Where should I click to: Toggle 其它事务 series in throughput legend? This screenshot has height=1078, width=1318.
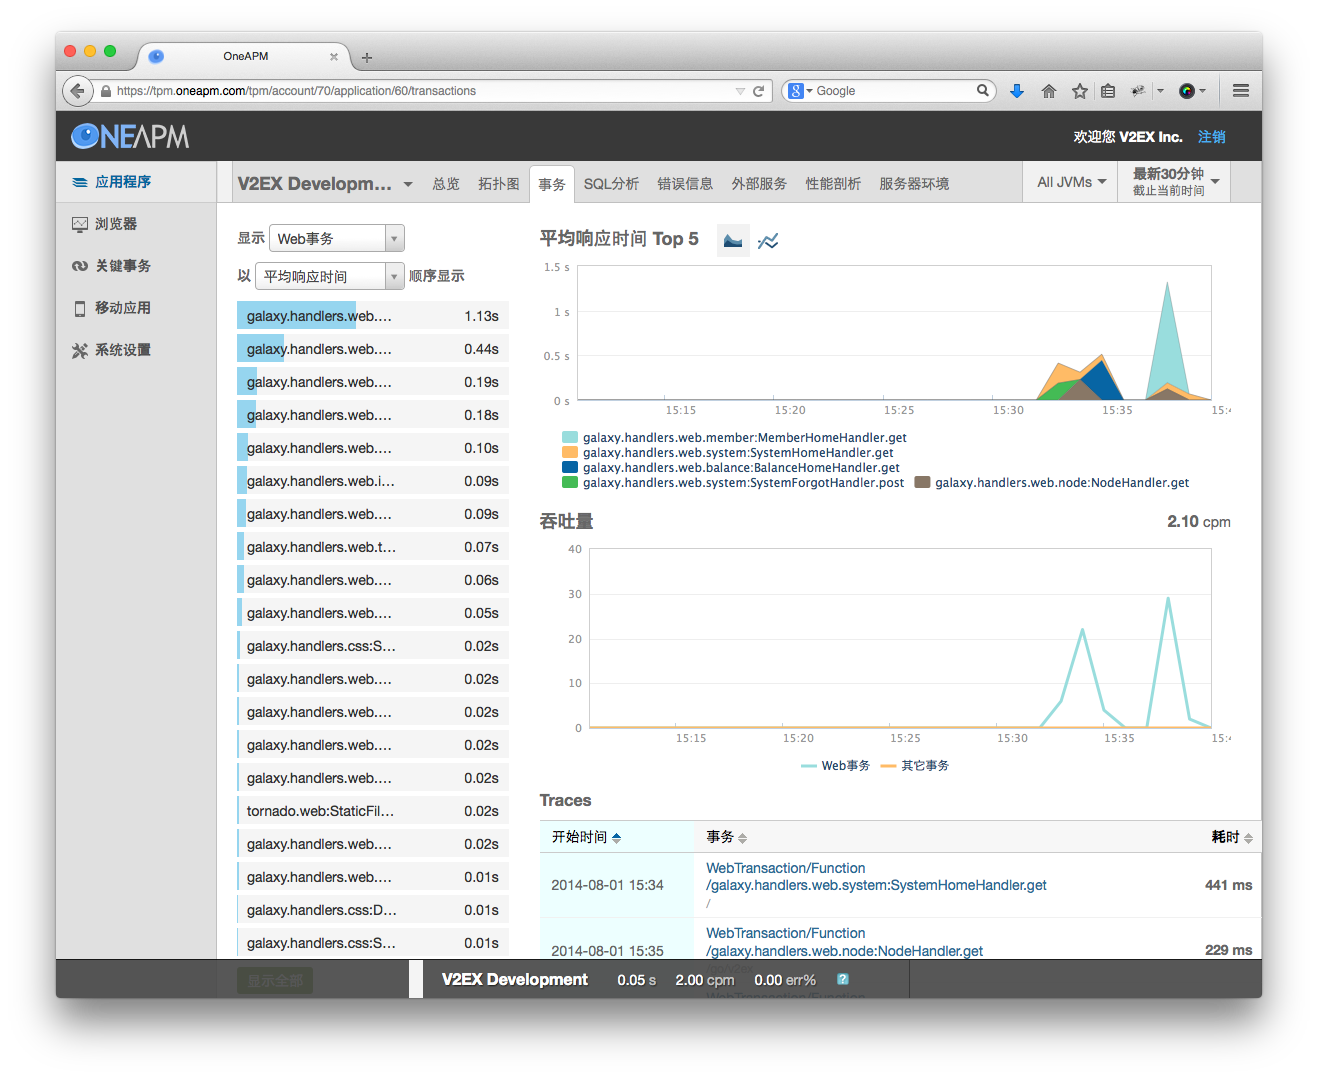pos(915,766)
